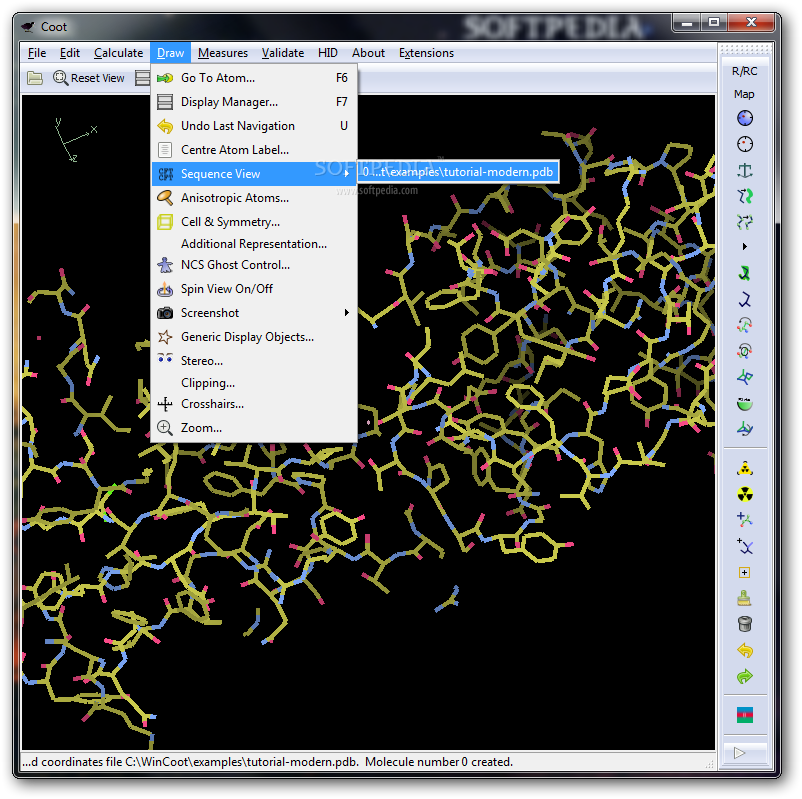Open the Extensions menu
This screenshot has width=802, height=799.
[x=426, y=53]
